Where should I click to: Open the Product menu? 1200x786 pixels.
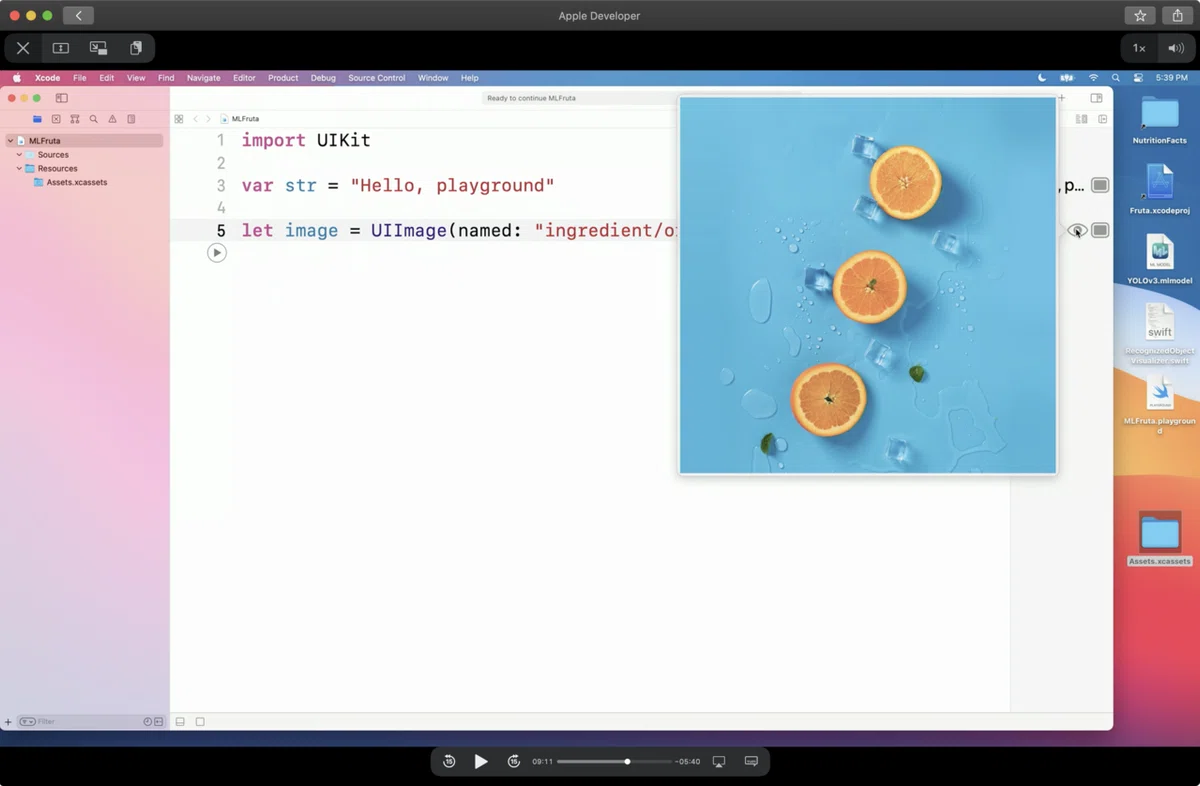(283, 78)
